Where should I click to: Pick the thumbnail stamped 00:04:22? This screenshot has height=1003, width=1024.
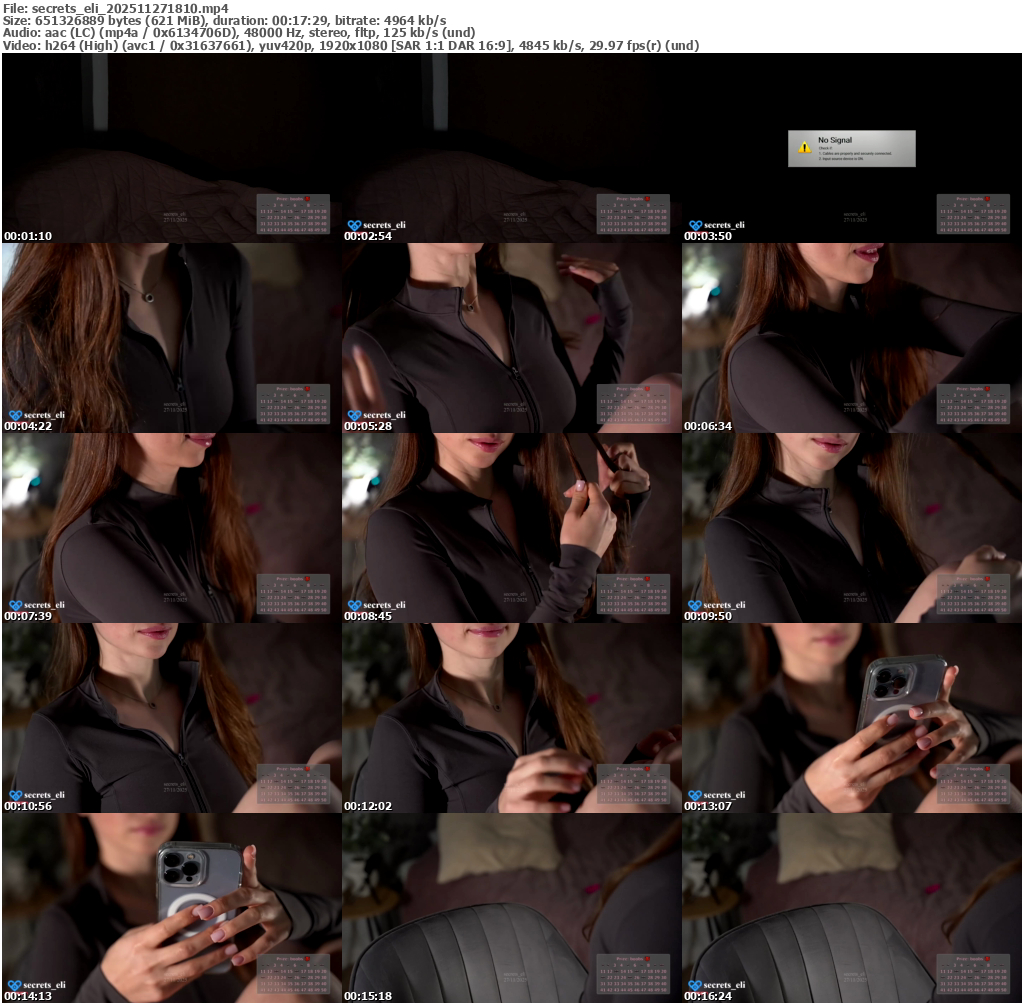click(x=172, y=338)
